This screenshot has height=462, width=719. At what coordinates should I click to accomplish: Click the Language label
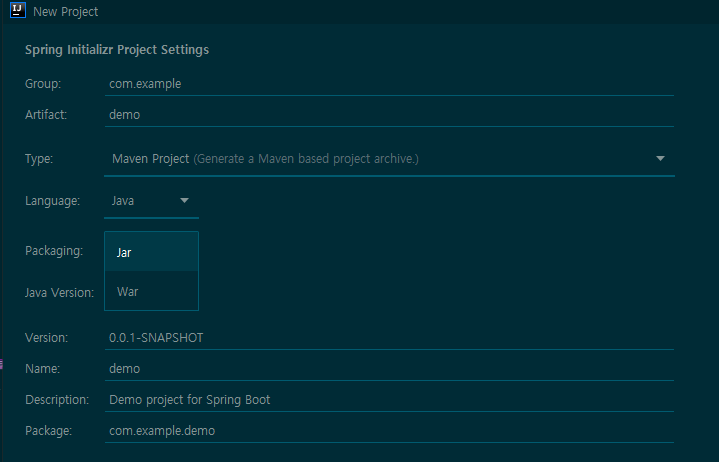(x=52, y=201)
